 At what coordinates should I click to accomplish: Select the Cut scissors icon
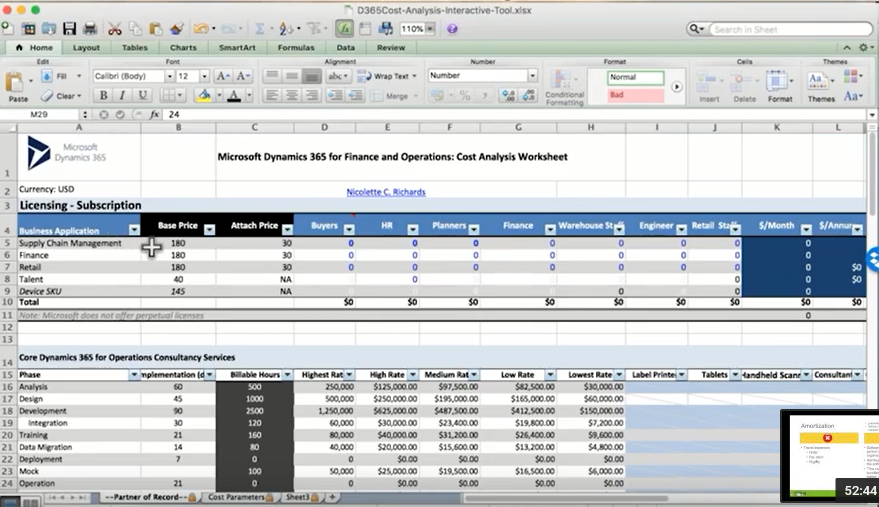(115, 29)
